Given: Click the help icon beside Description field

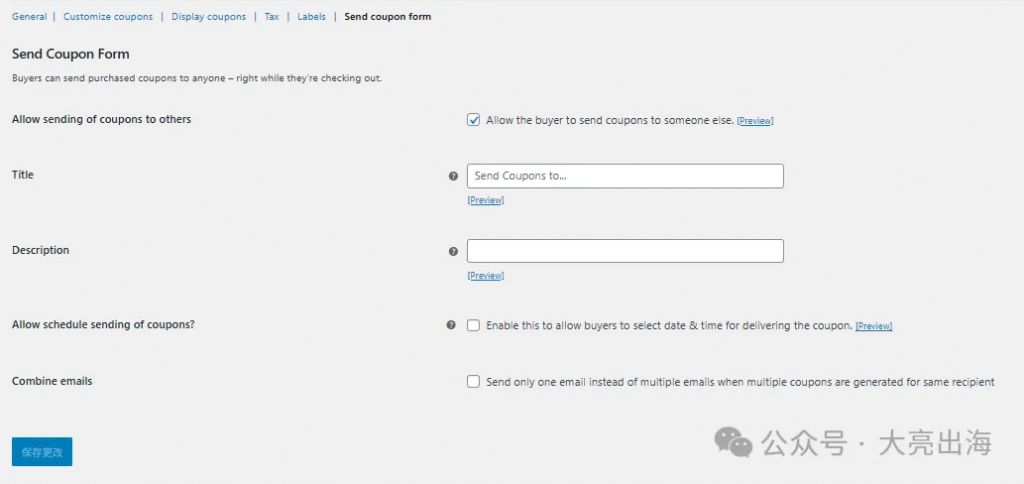Looking at the screenshot, I should [453, 252].
